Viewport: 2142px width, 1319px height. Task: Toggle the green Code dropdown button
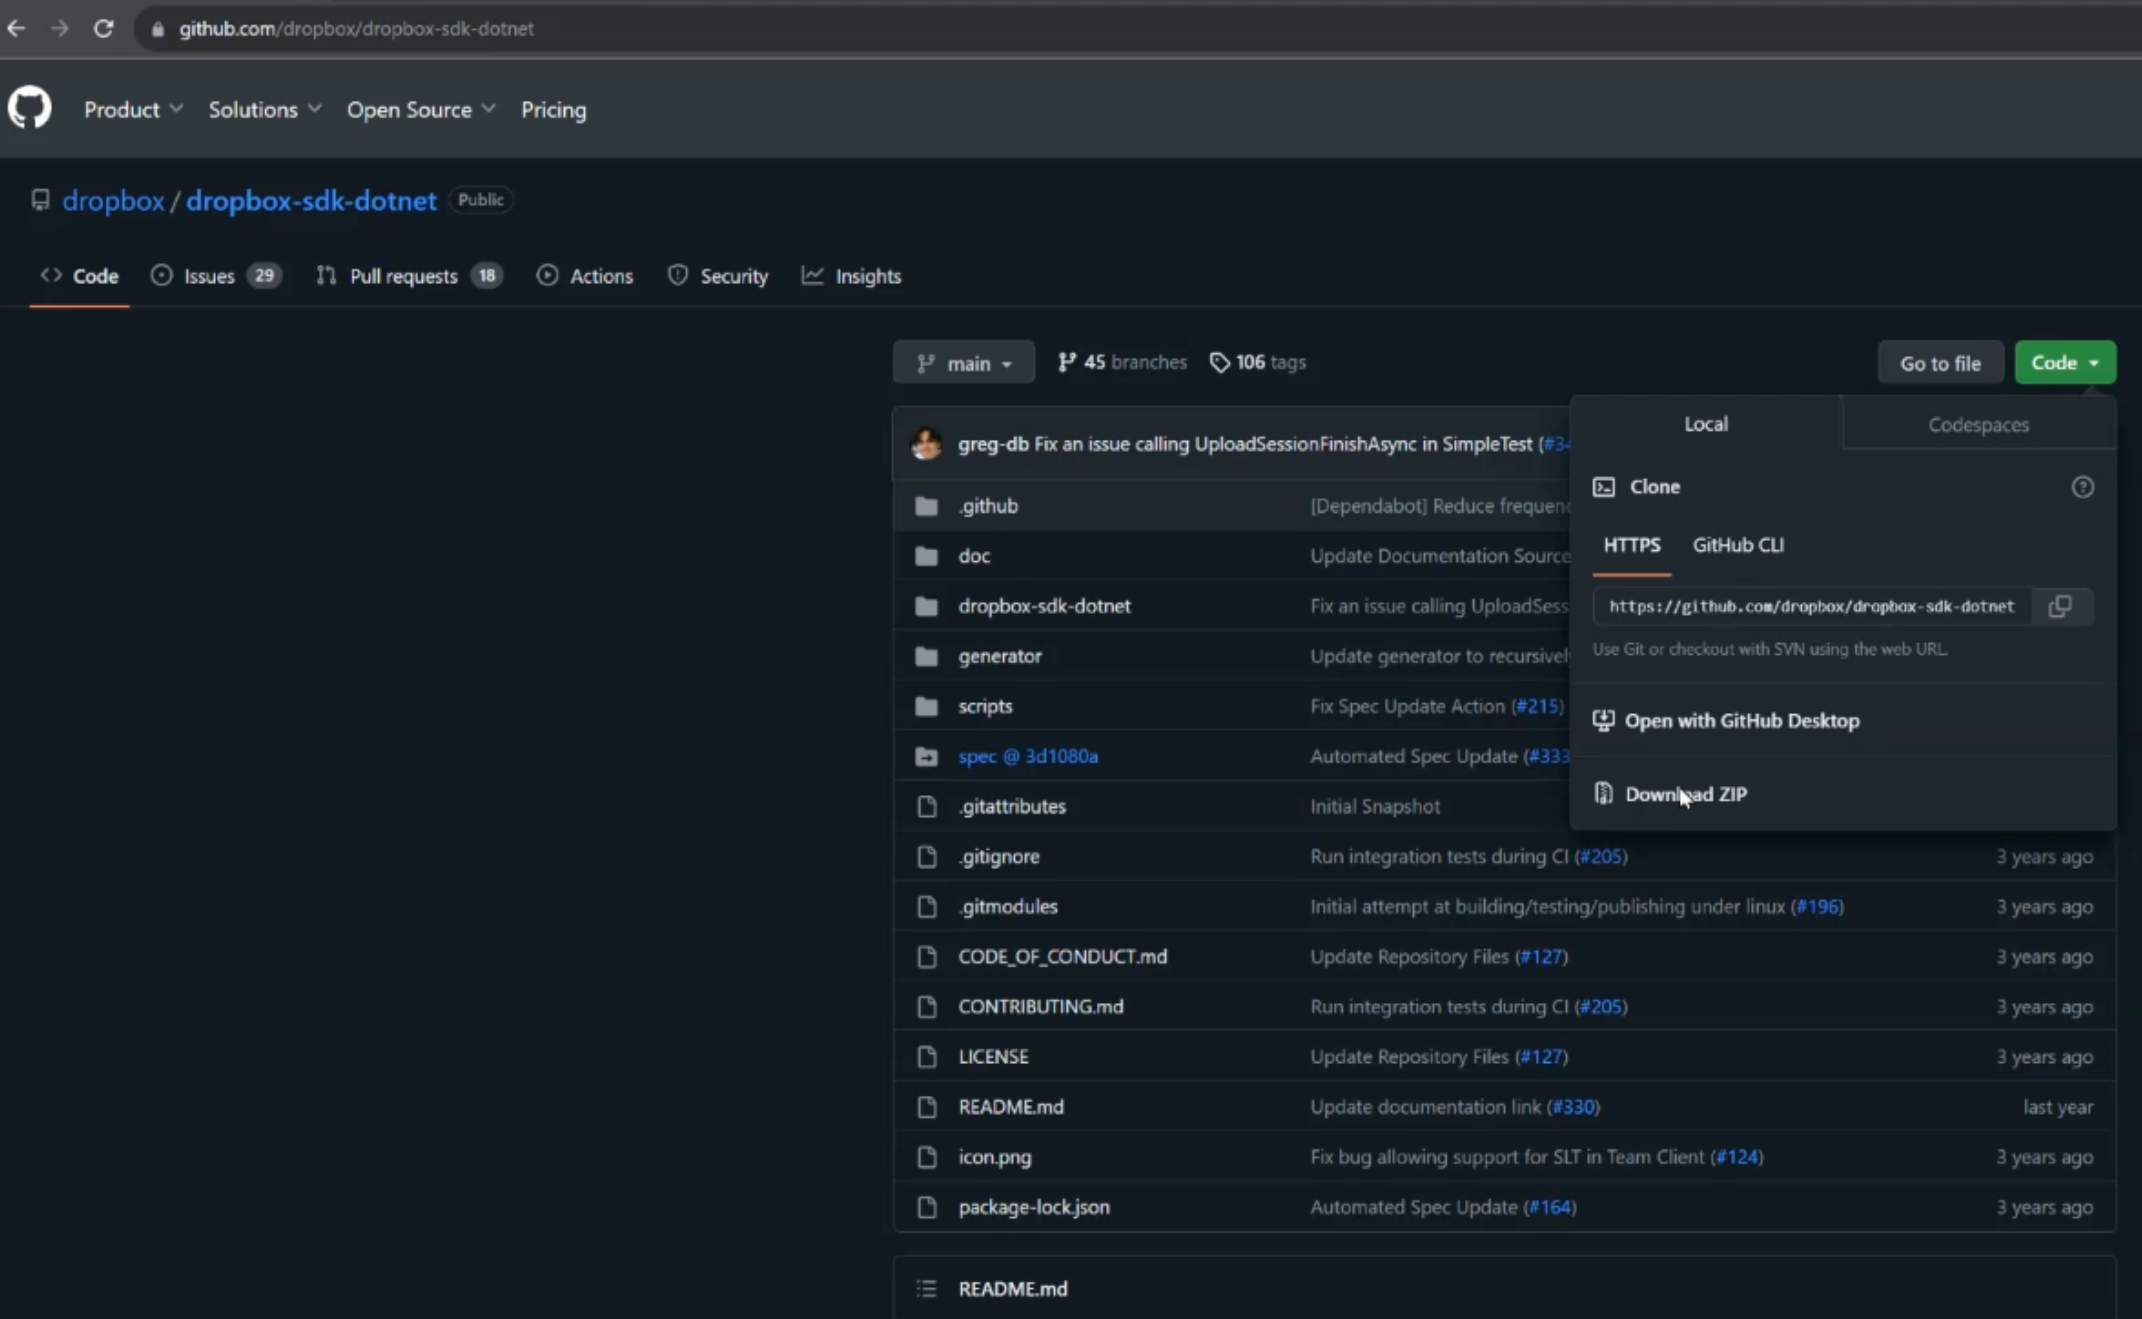(x=2065, y=363)
